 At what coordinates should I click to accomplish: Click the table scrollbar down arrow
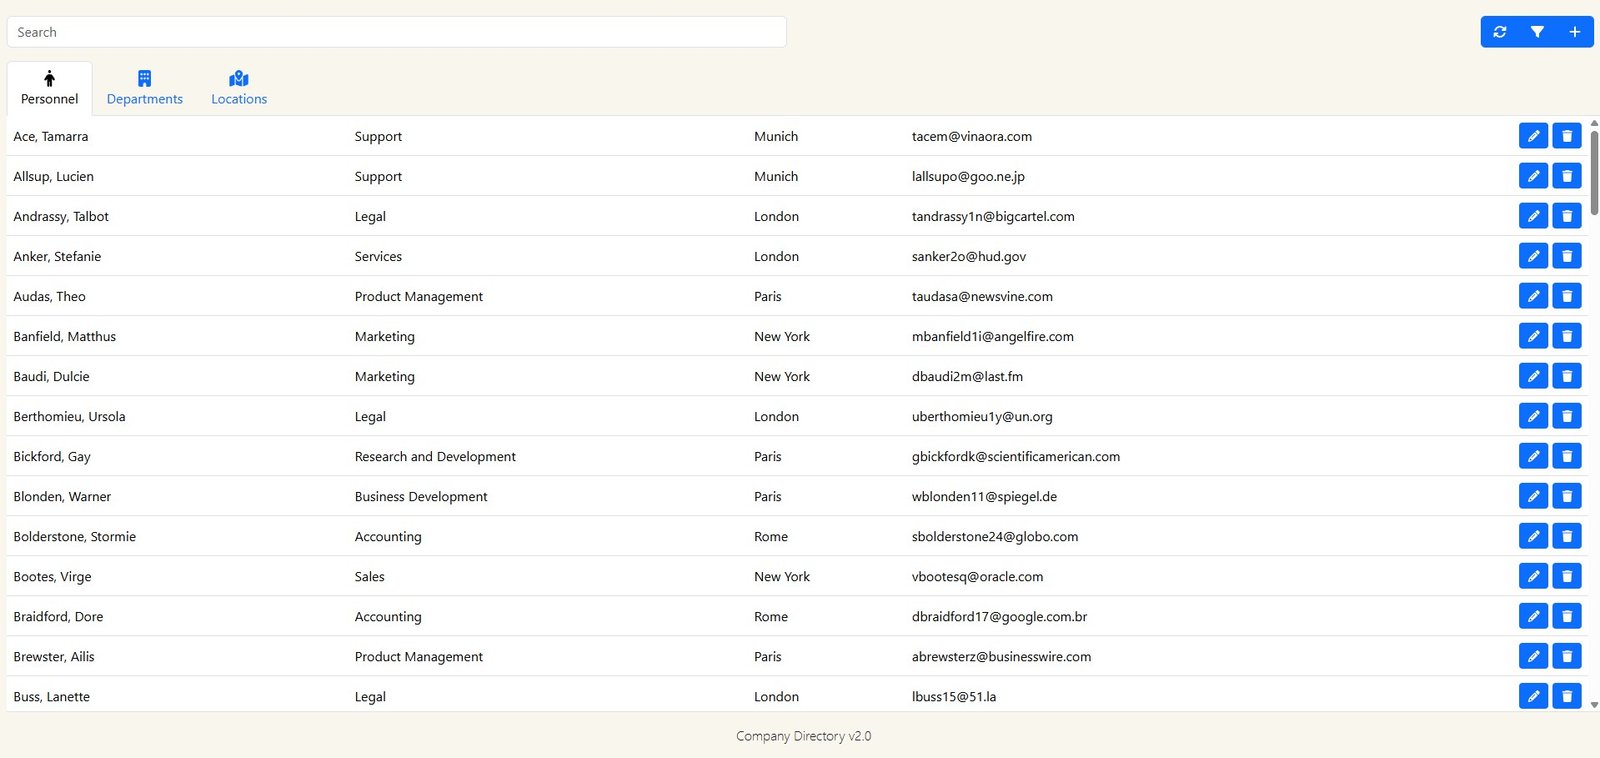click(x=1594, y=704)
